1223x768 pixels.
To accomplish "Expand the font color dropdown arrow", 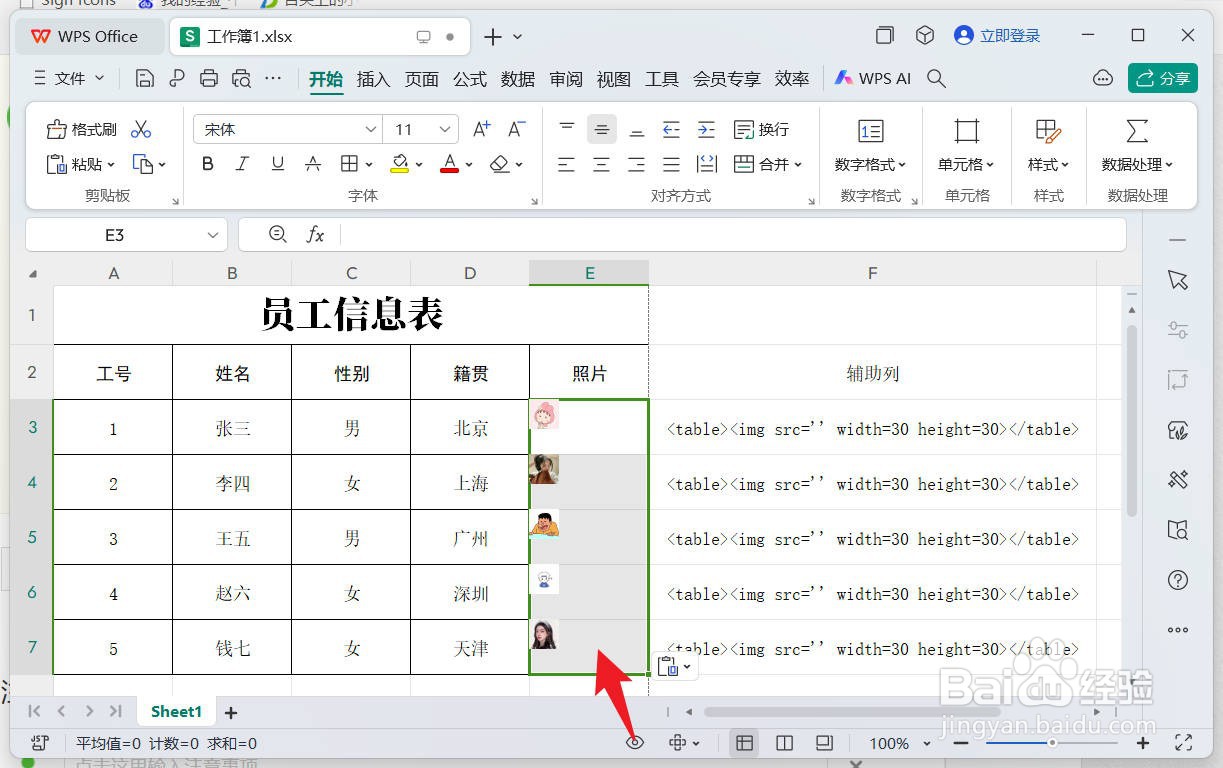I will tap(469, 165).
